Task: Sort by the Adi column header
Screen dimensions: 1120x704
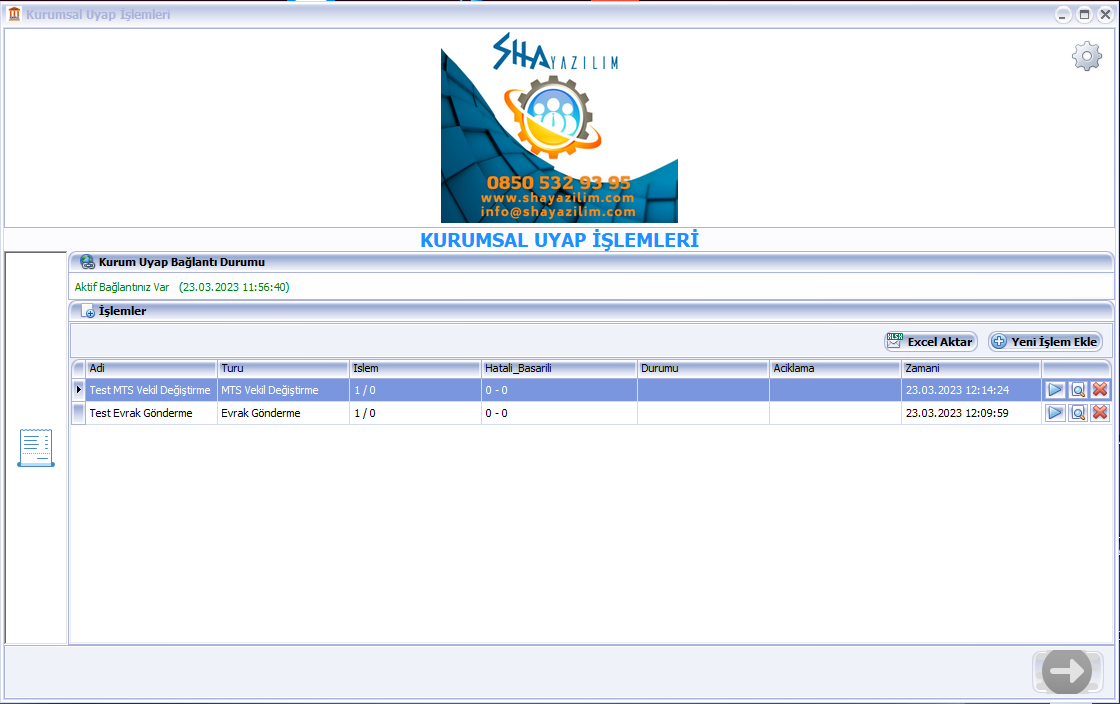Action: (x=151, y=368)
